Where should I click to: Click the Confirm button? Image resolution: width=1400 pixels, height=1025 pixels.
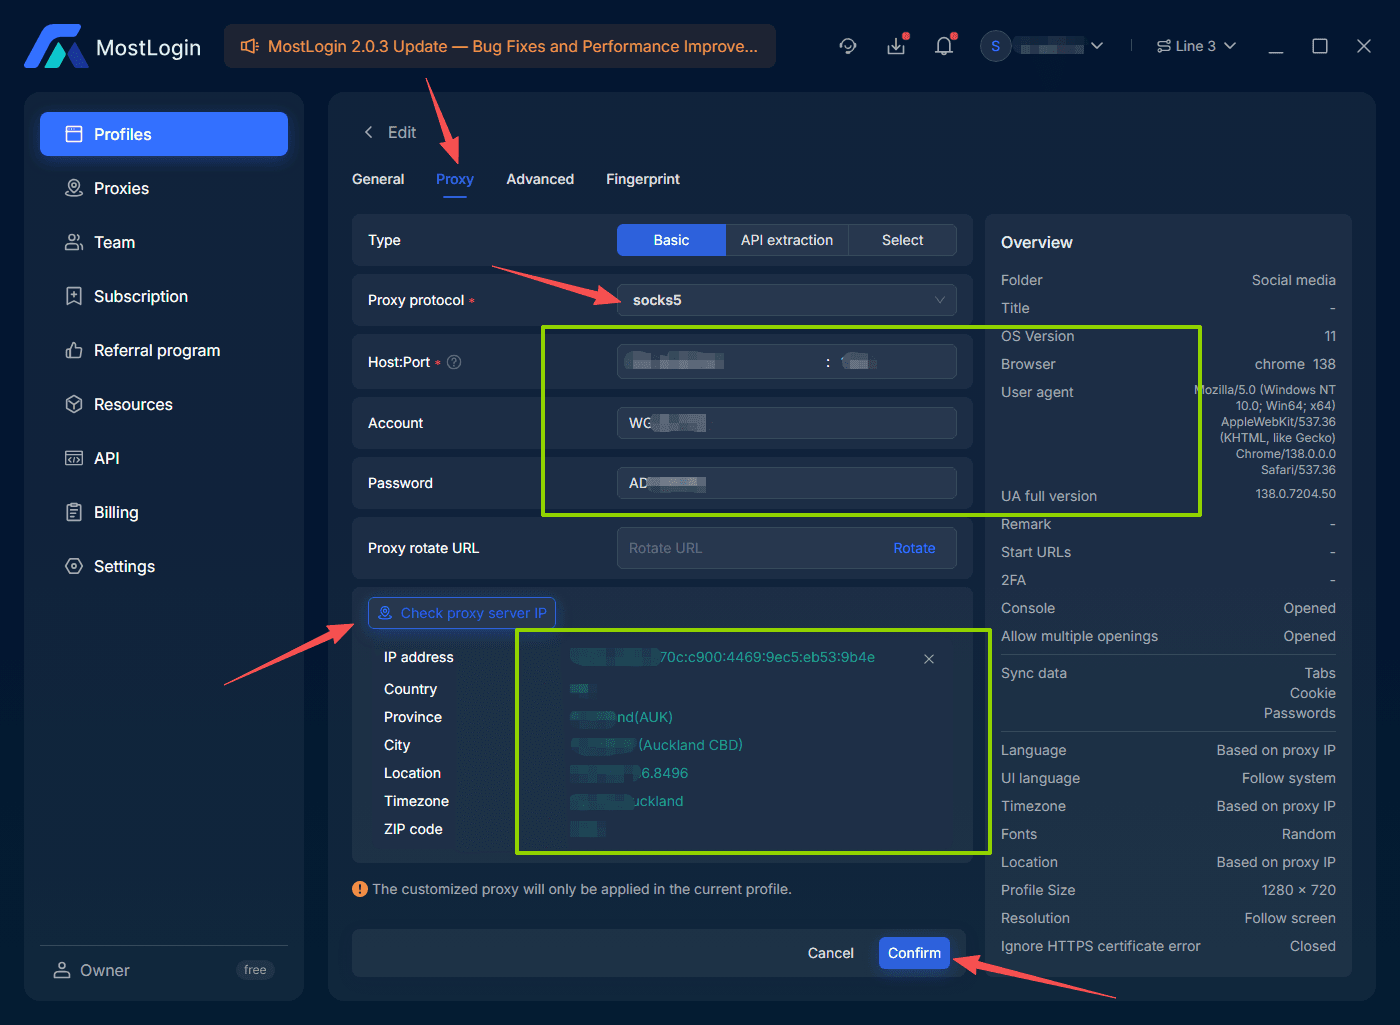coord(914,953)
